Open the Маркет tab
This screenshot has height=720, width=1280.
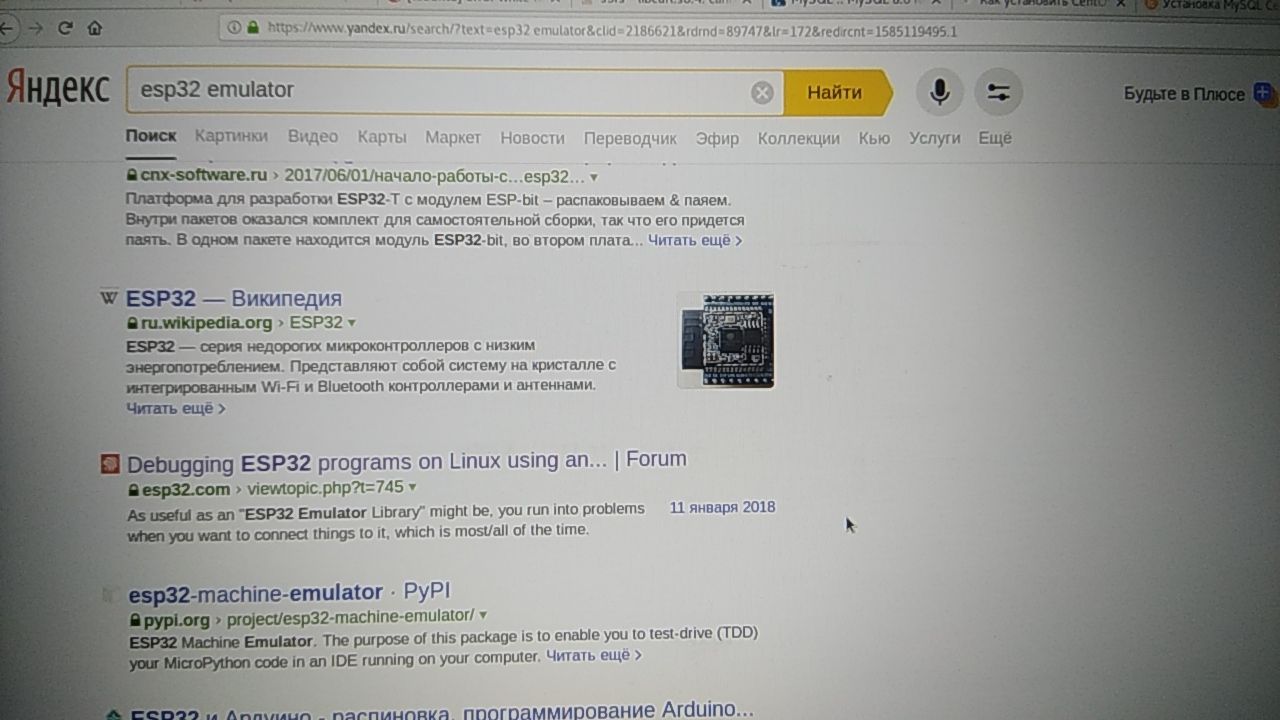coord(453,137)
